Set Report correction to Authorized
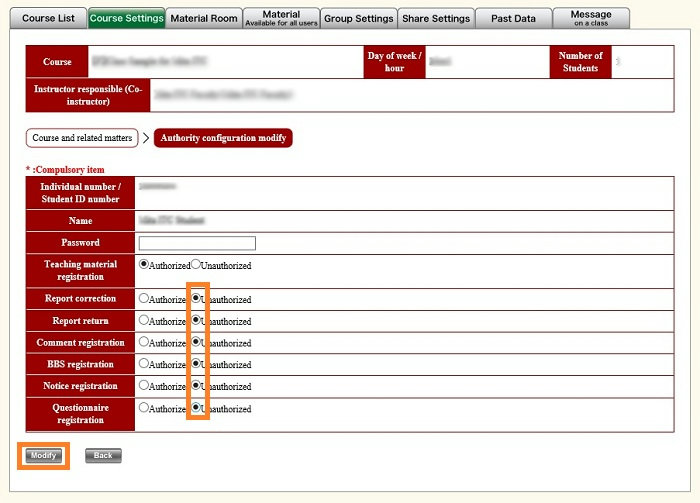The image size is (700, 503). [x=144, y=299]
